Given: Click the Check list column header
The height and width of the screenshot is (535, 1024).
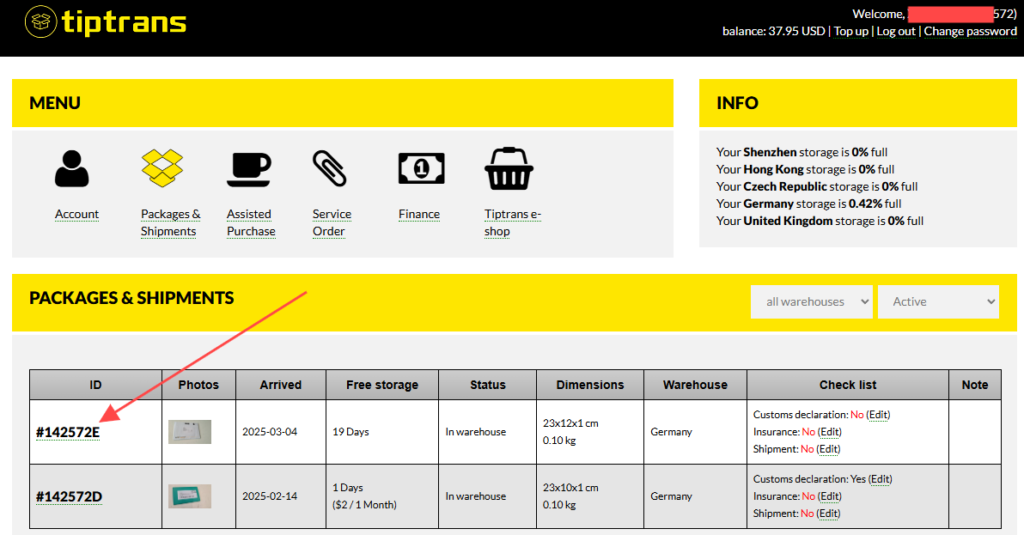Looking at the screenshot, I should click(848, 385).
